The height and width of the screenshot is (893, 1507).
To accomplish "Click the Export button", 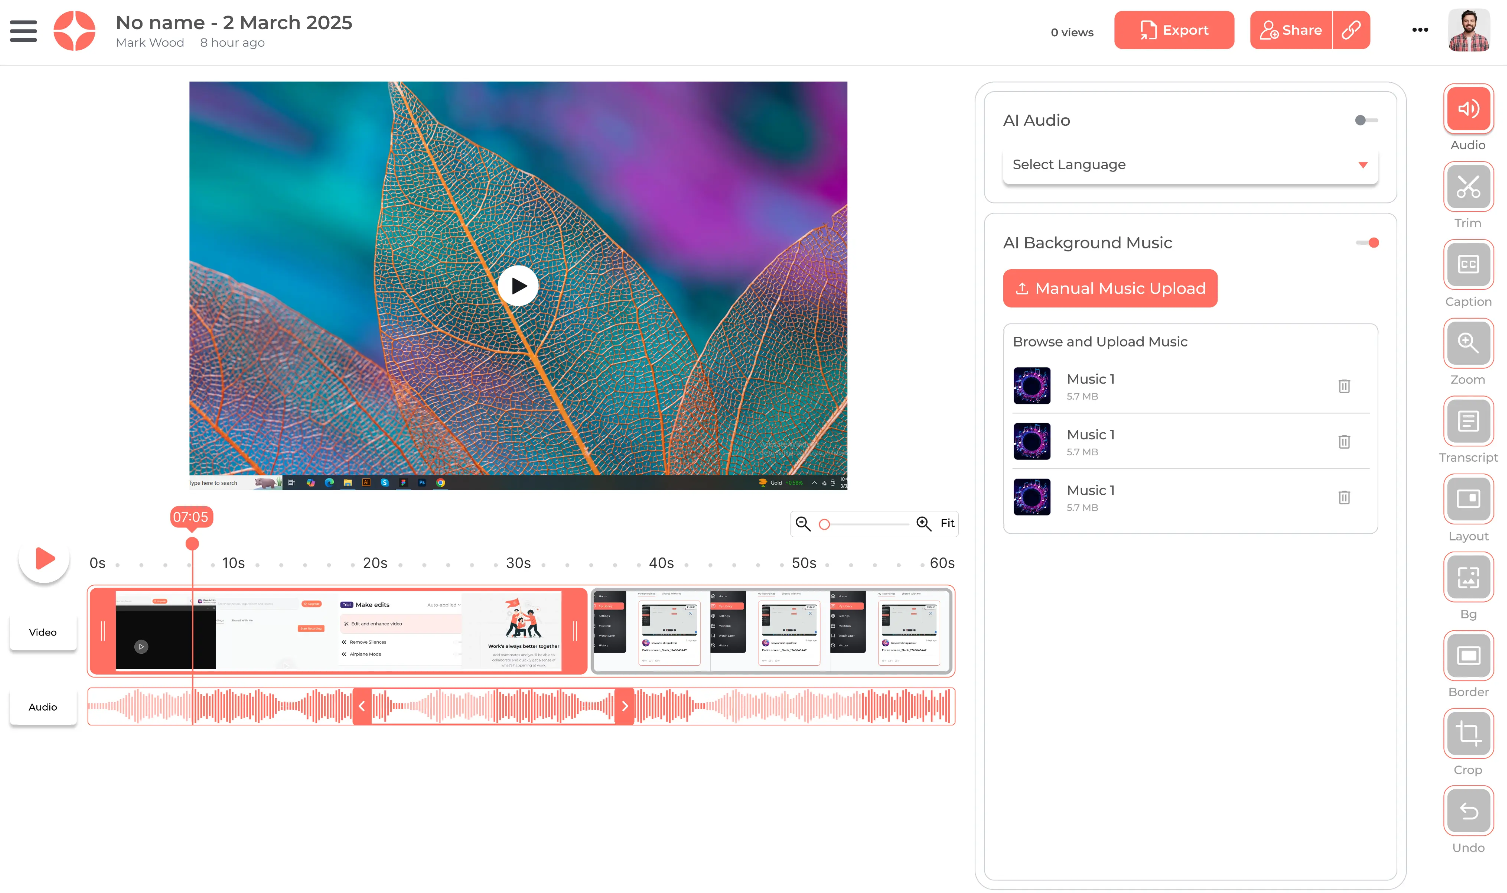I will (1174, 30).
